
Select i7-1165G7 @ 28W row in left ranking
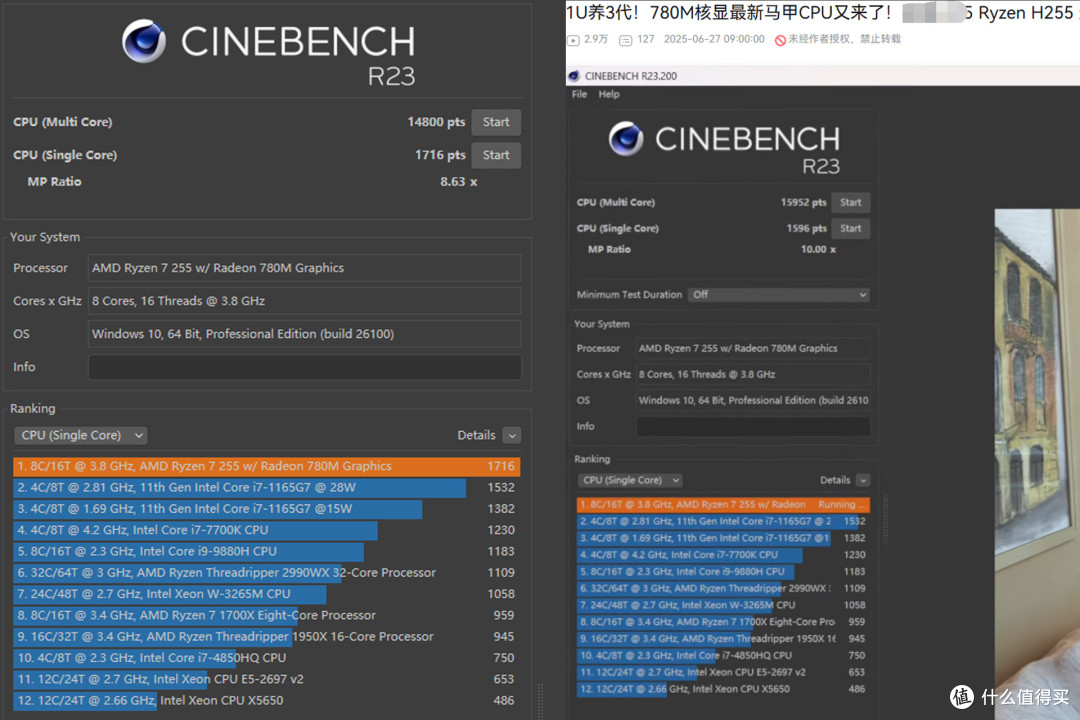(x=267, y=488)
